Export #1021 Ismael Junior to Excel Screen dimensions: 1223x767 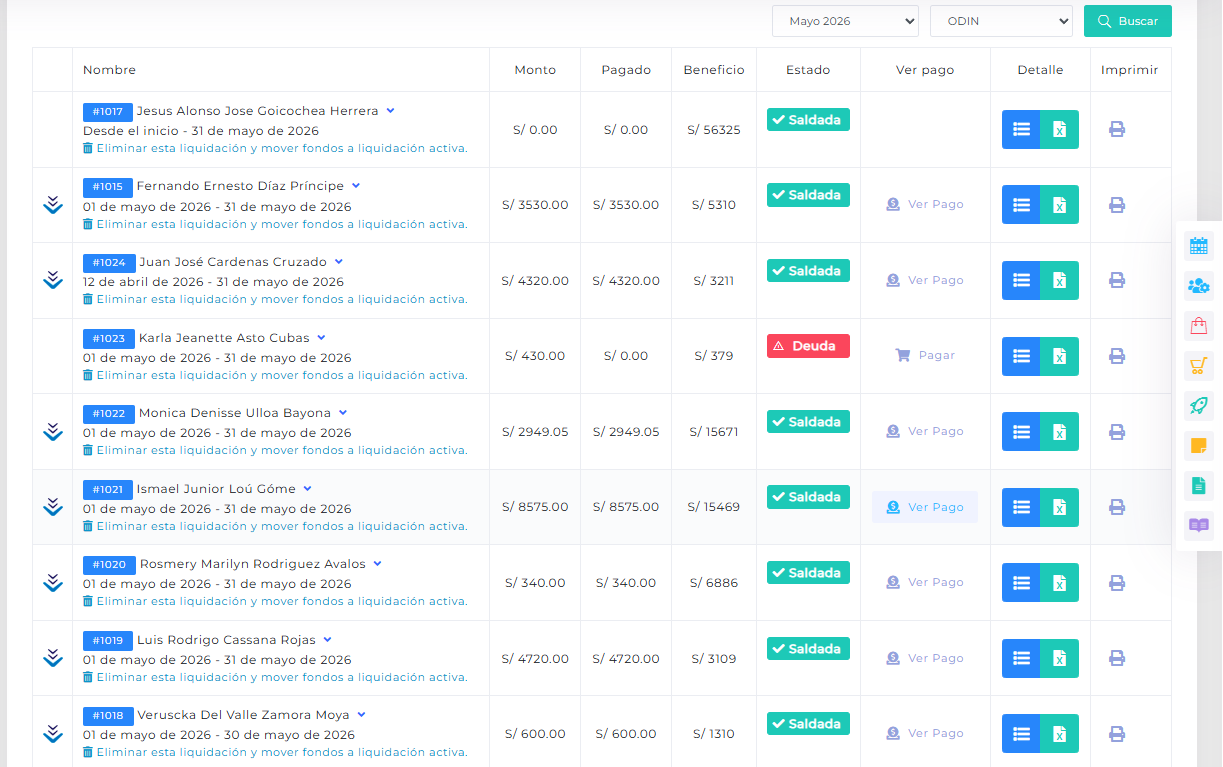tap(1059, 507)
